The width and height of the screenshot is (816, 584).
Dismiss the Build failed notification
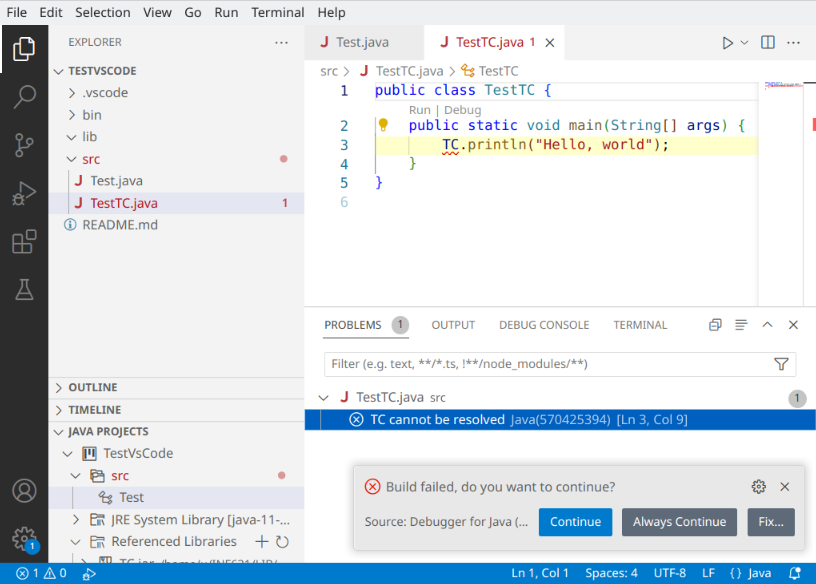pyautogui.click(x=785, y=487)
